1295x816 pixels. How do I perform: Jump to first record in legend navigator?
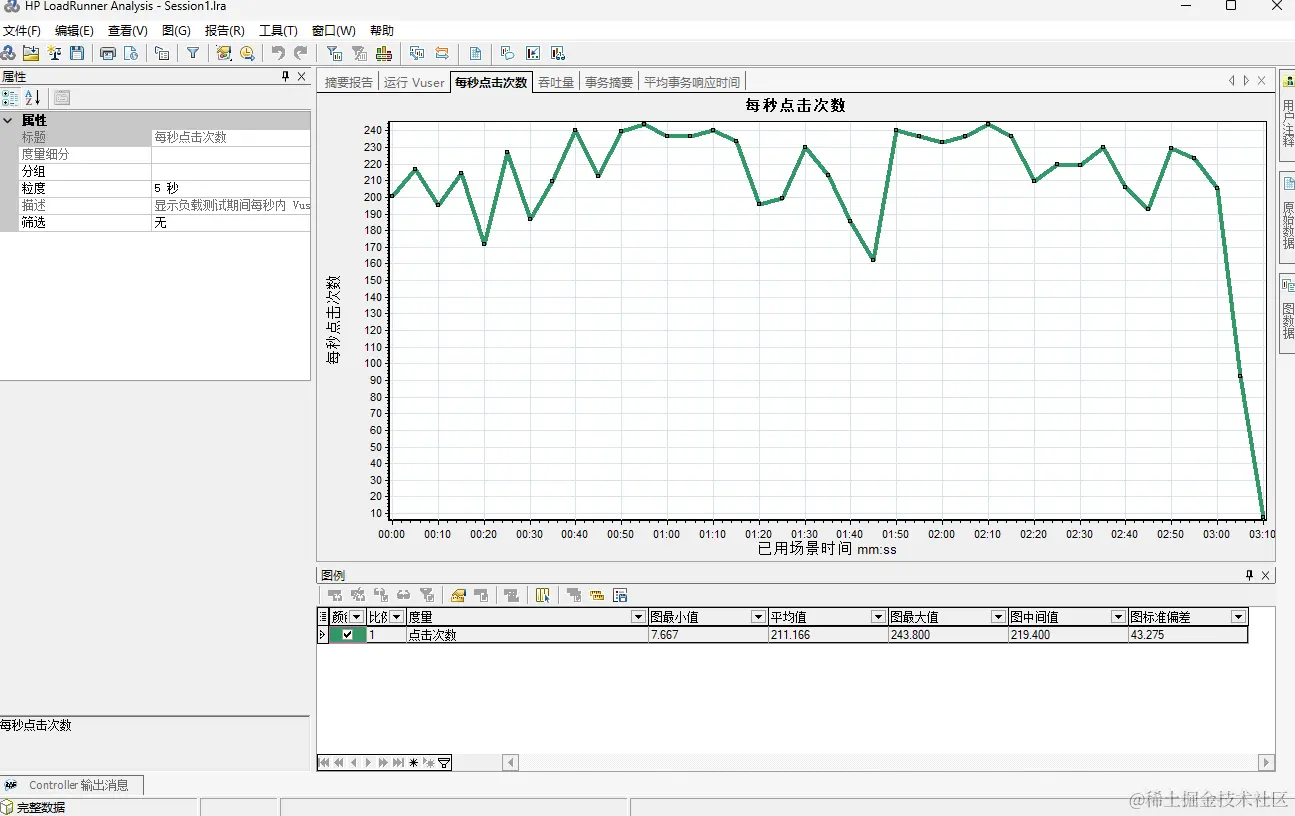click(x=324, y=763)
